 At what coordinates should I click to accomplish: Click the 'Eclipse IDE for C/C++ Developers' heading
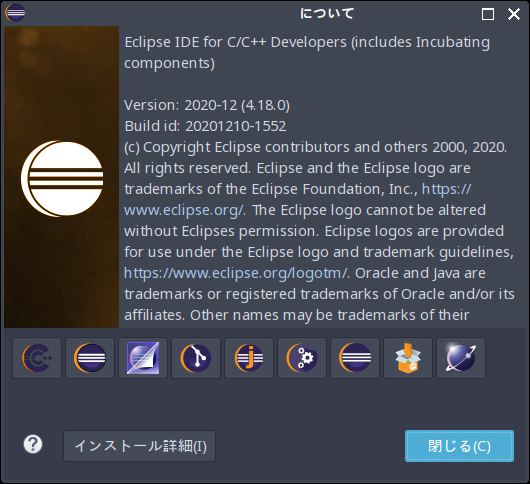coord(236,43)
